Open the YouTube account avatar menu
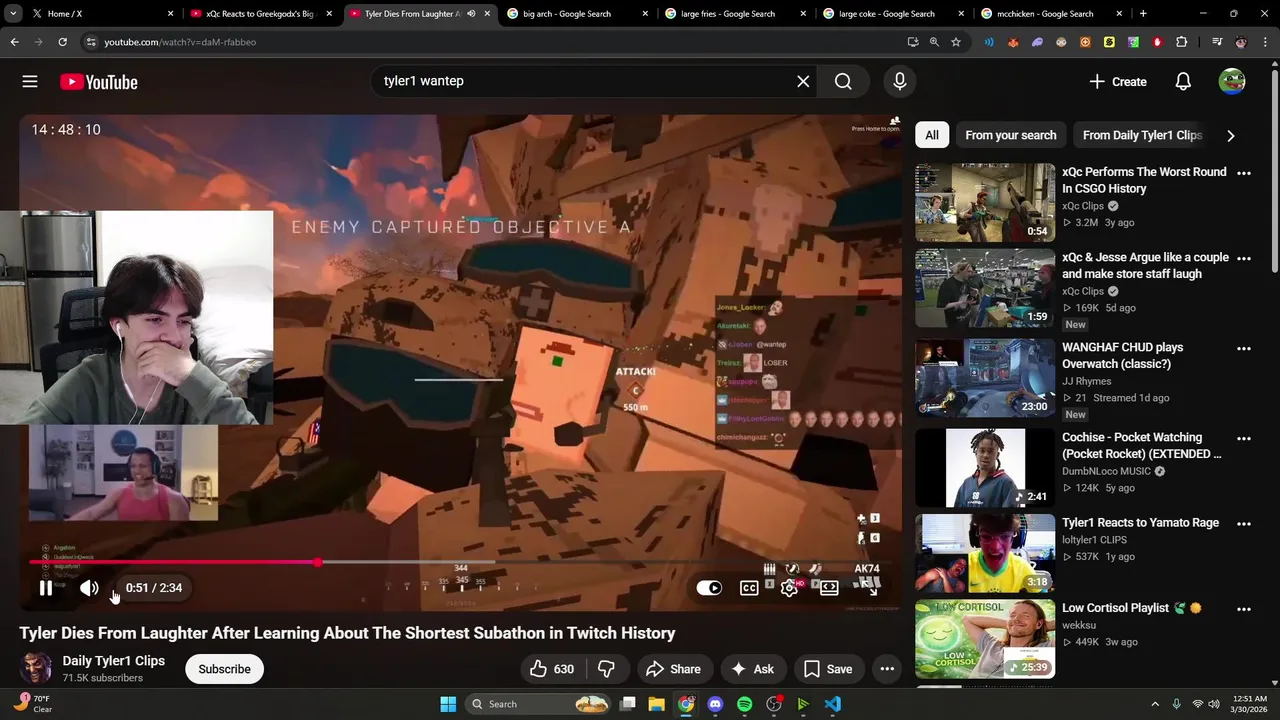Image resolution: width=1280 pixels, height=720 pixels. click(x=1232, y=82)
